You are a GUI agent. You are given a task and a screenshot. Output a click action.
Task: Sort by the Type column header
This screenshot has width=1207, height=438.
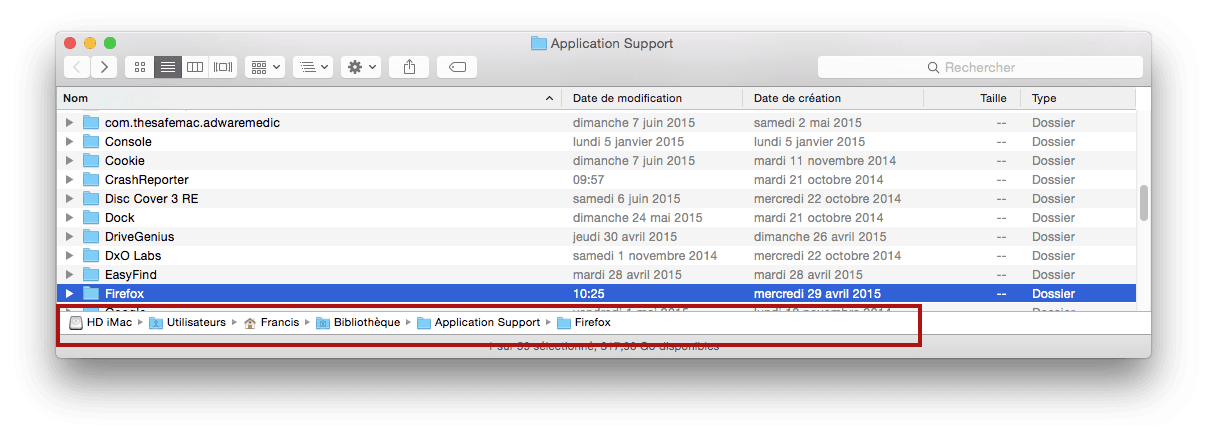[x=1078, y=98]
